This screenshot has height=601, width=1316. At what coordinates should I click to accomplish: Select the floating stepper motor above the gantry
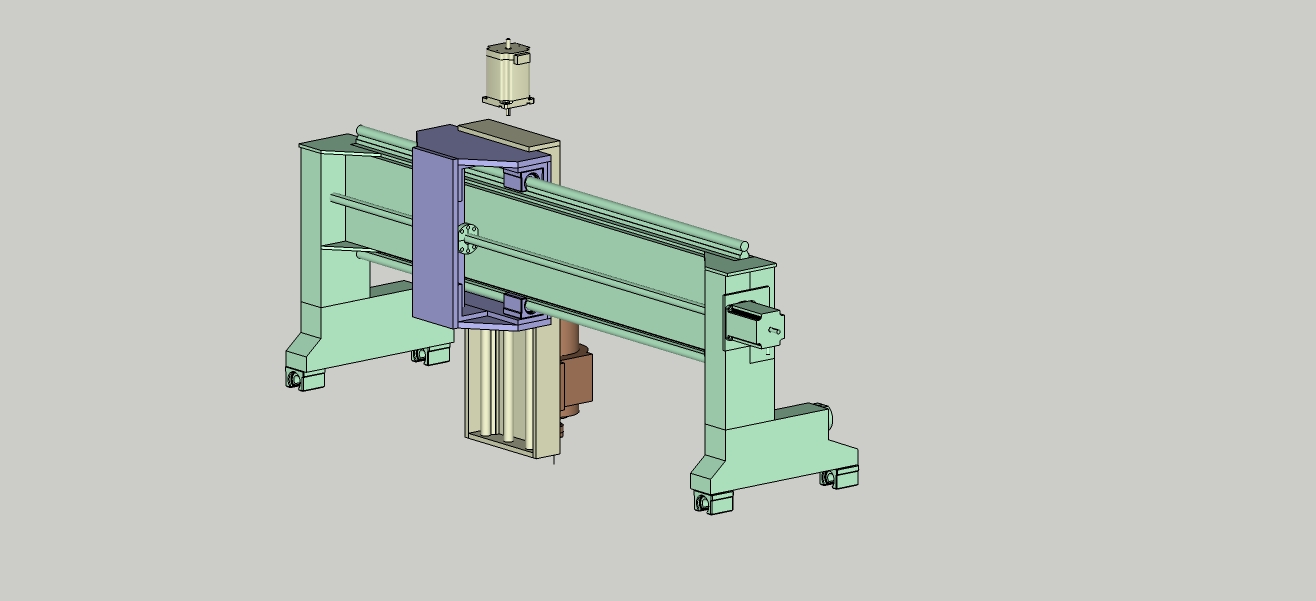(x=507, y=72)
